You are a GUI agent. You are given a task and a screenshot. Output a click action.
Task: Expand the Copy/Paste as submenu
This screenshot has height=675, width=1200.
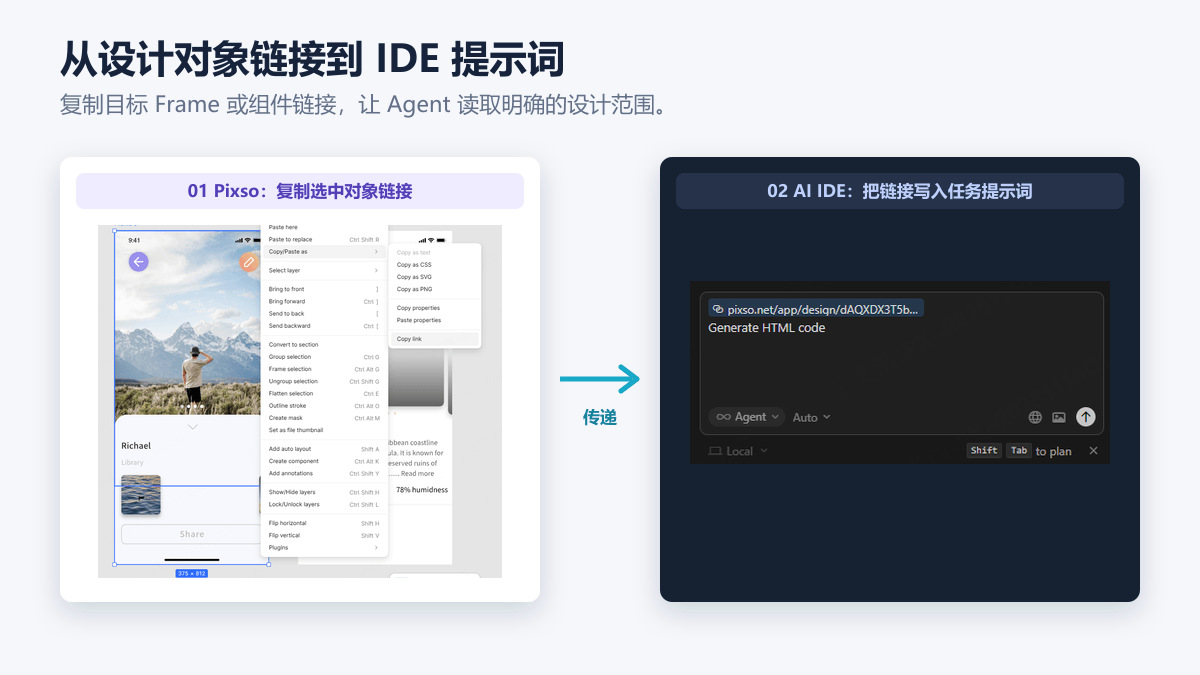(324, 252)
